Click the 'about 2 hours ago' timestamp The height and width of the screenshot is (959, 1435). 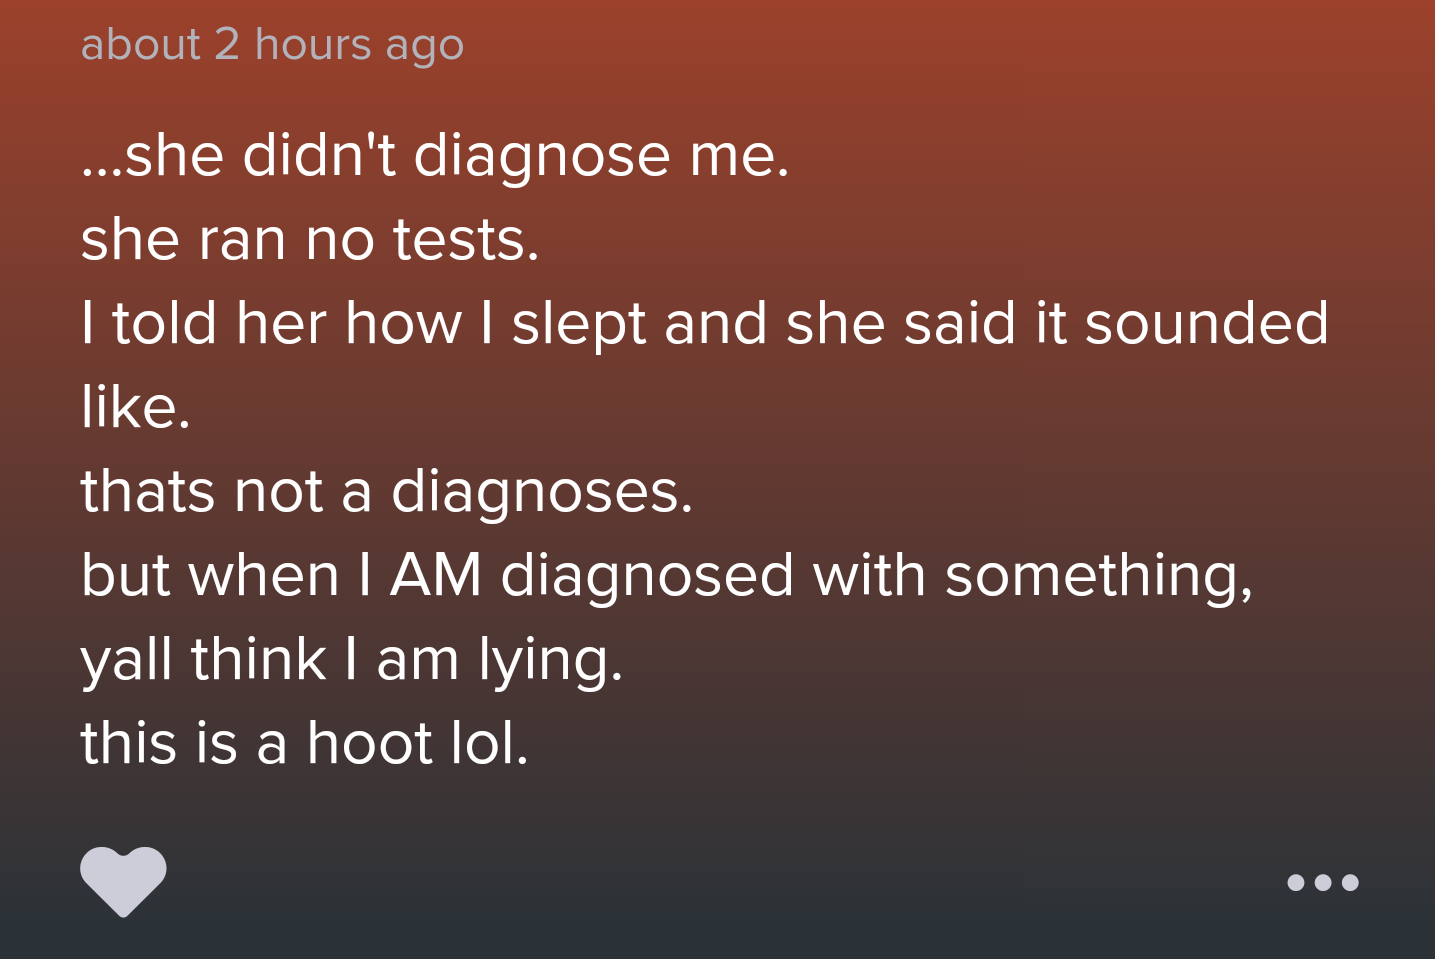point(272,44)
